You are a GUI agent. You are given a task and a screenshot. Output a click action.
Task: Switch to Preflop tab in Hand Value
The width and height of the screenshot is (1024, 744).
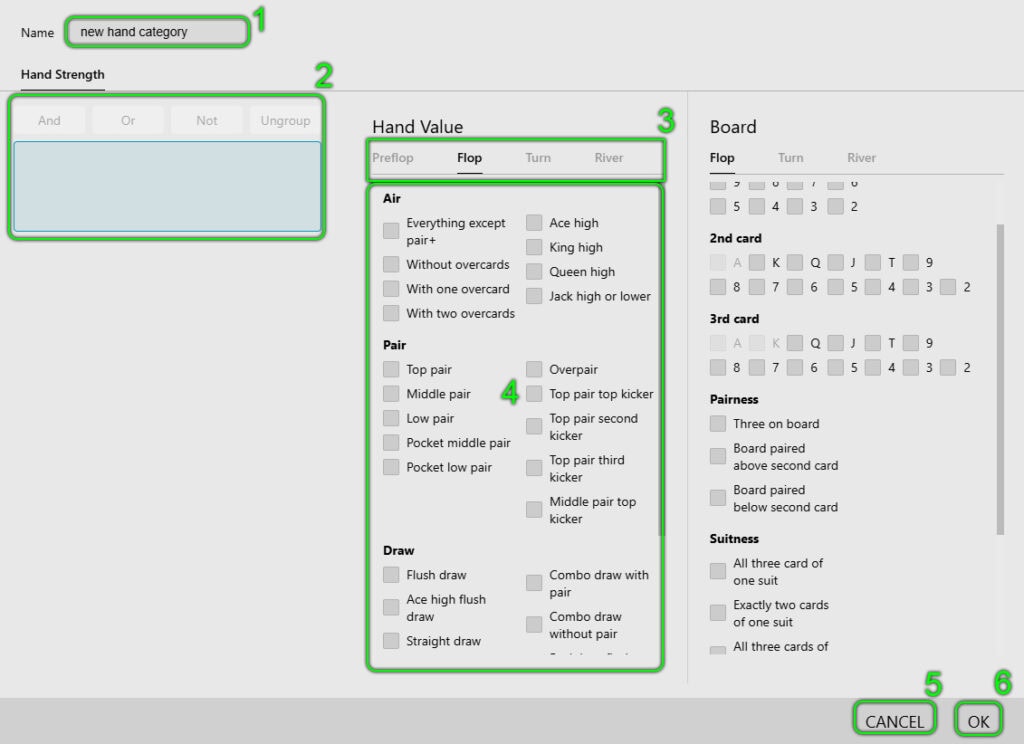coord(393,158)
